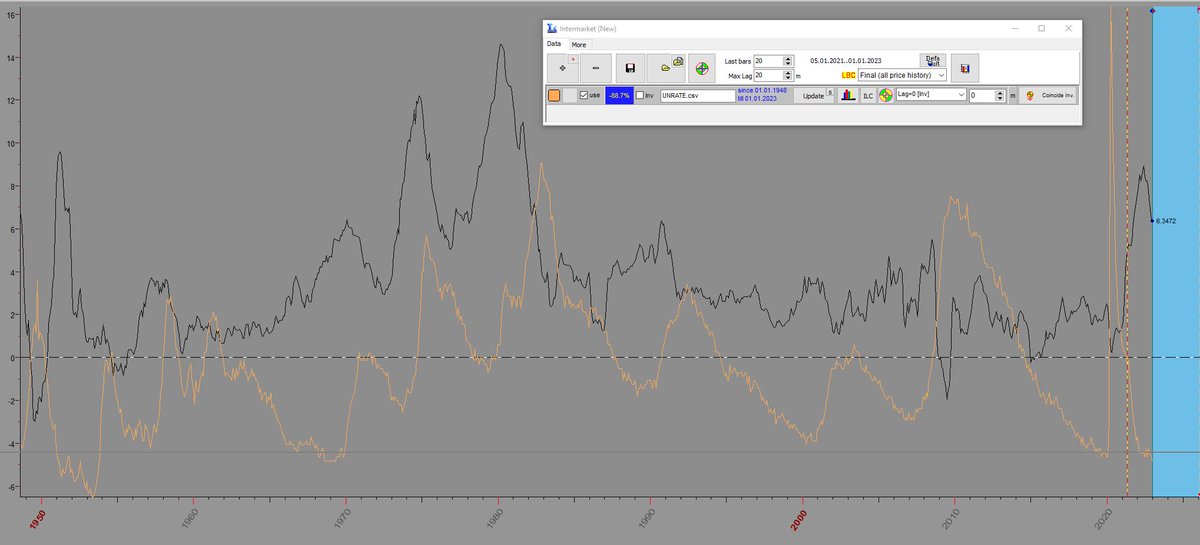Image resolution: width=1200 pixels, height=545 pixels.
Task: Click the 6.3472 value label on the chart
Action: click(x=1165, y=221)
